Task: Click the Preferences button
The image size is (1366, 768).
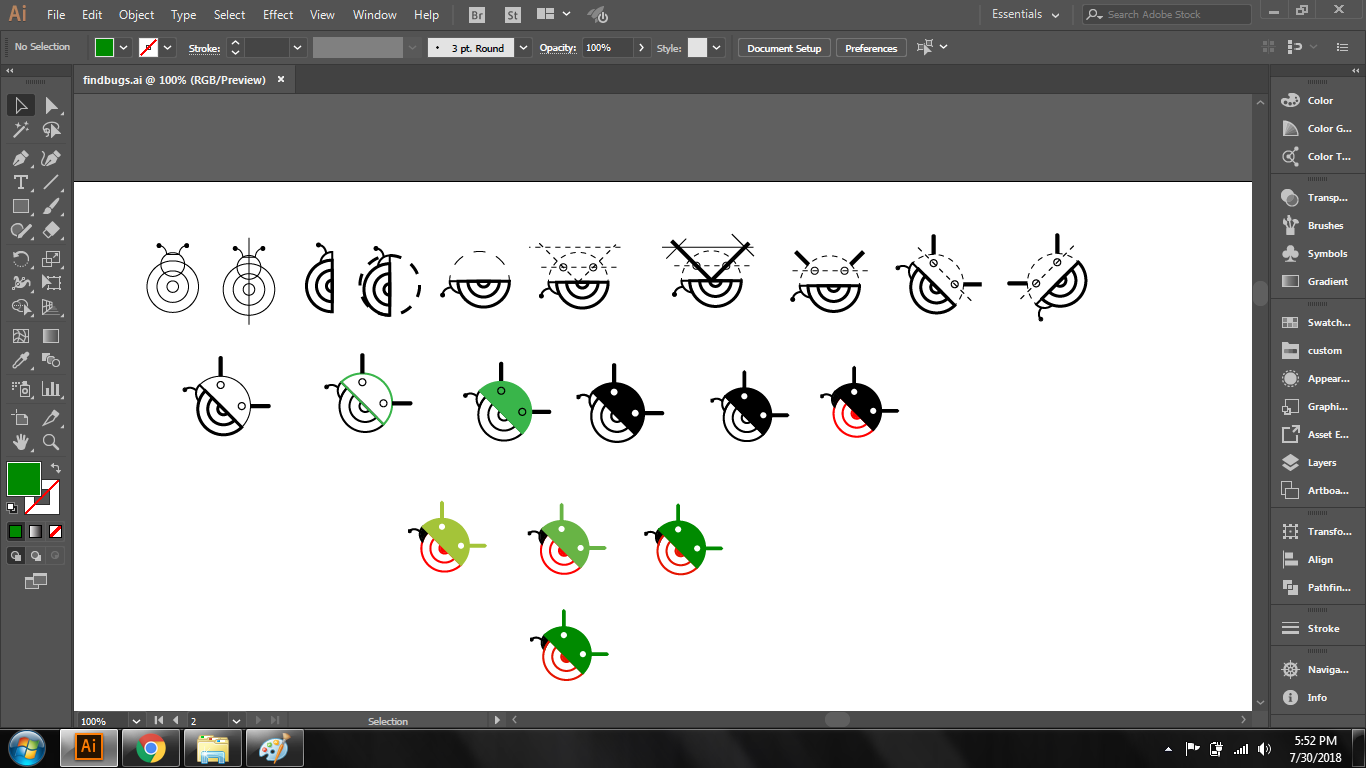Action: coord(871,48)
